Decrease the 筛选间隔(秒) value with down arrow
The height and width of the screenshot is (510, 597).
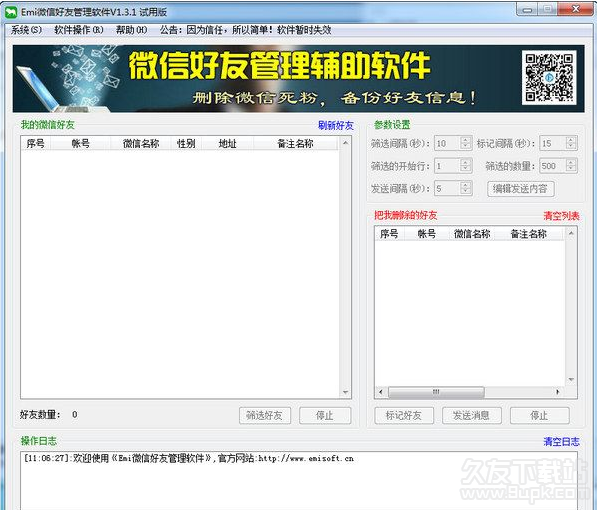pyautogui.click(x=465, y=147)
